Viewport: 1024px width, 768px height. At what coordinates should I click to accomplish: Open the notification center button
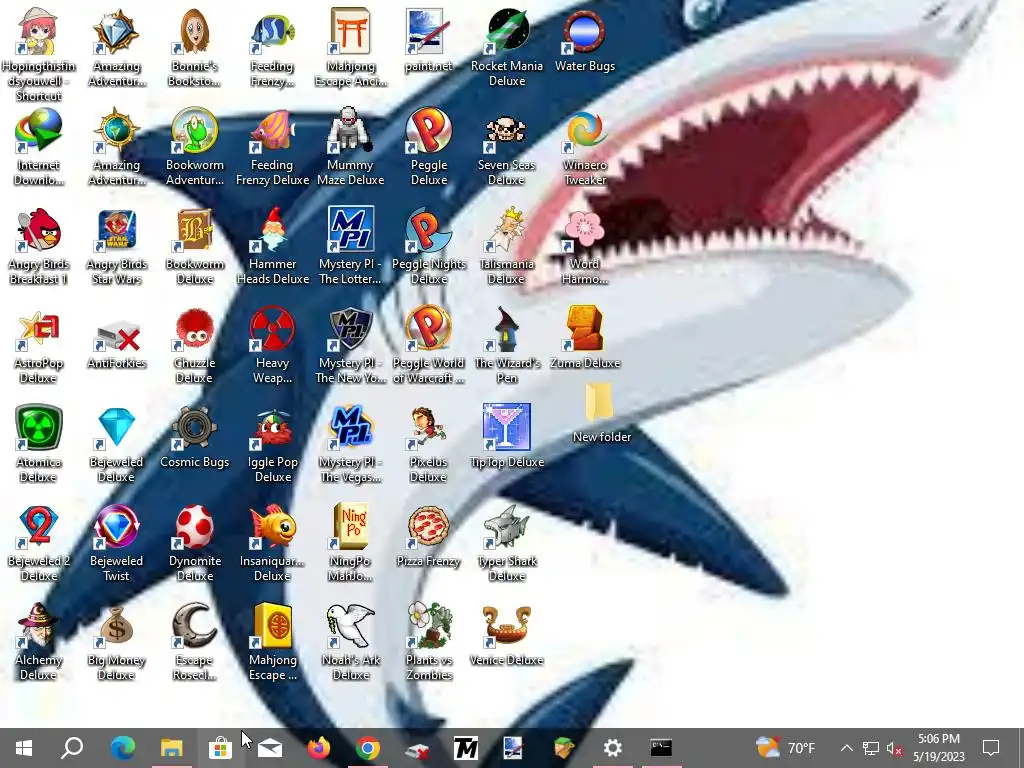tap(991, 748)
